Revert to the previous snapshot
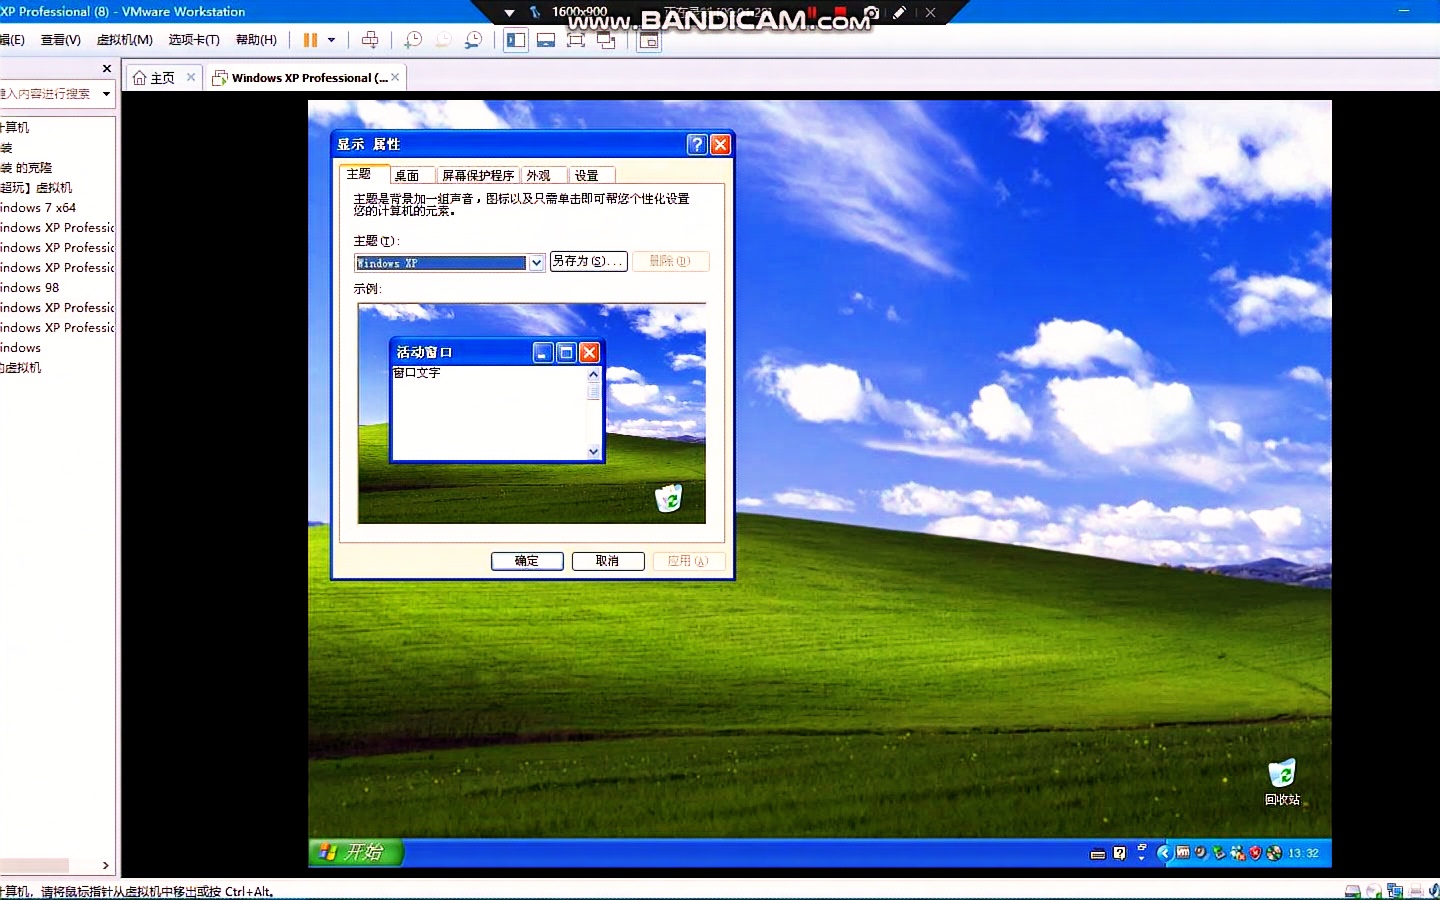The image size is (1440, 900). coord(443,40)
